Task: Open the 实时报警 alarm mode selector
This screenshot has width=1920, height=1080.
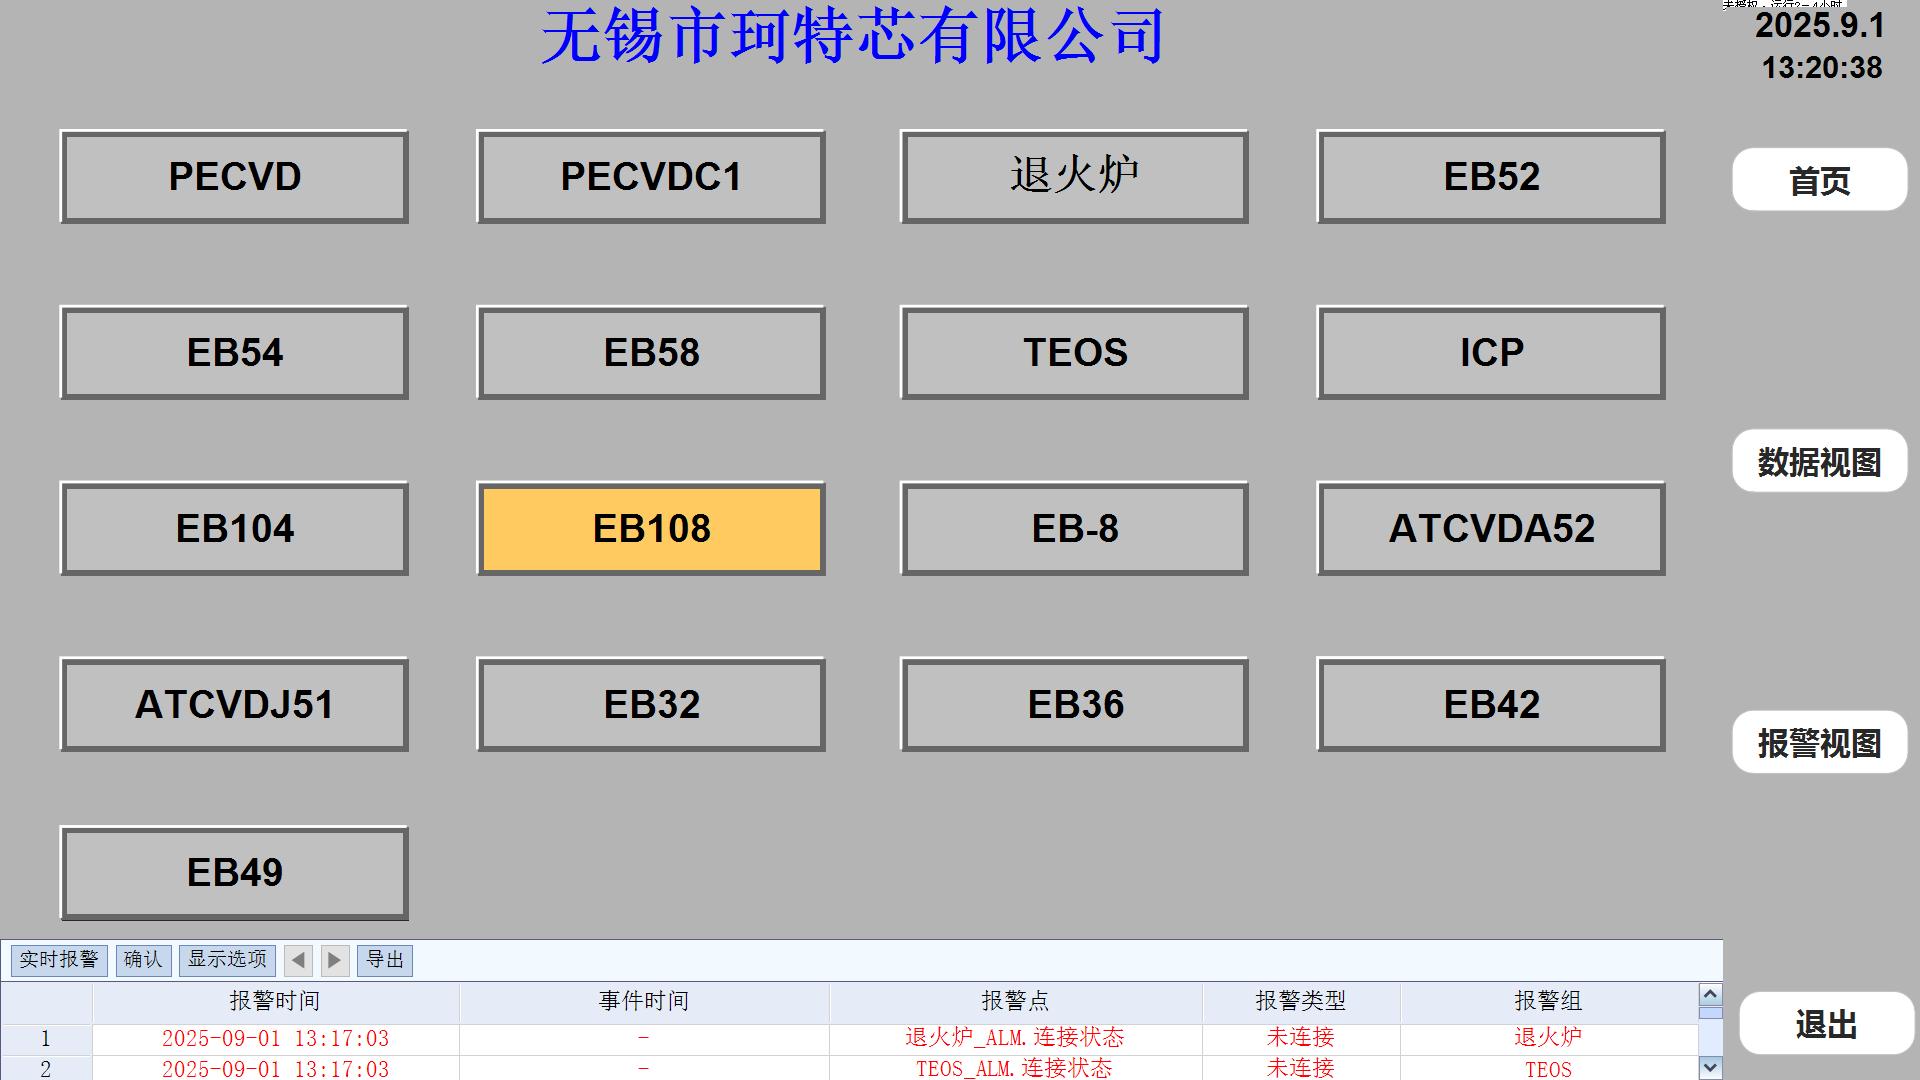Action: [x=59, y=960]
